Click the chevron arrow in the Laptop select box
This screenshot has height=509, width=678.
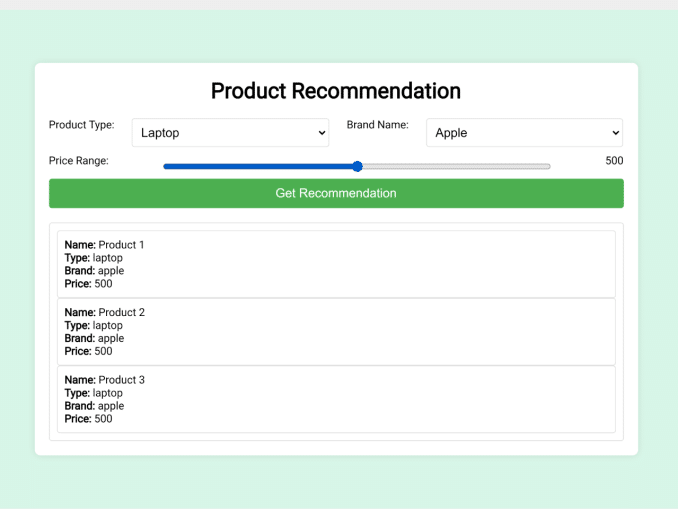point(321,132)
